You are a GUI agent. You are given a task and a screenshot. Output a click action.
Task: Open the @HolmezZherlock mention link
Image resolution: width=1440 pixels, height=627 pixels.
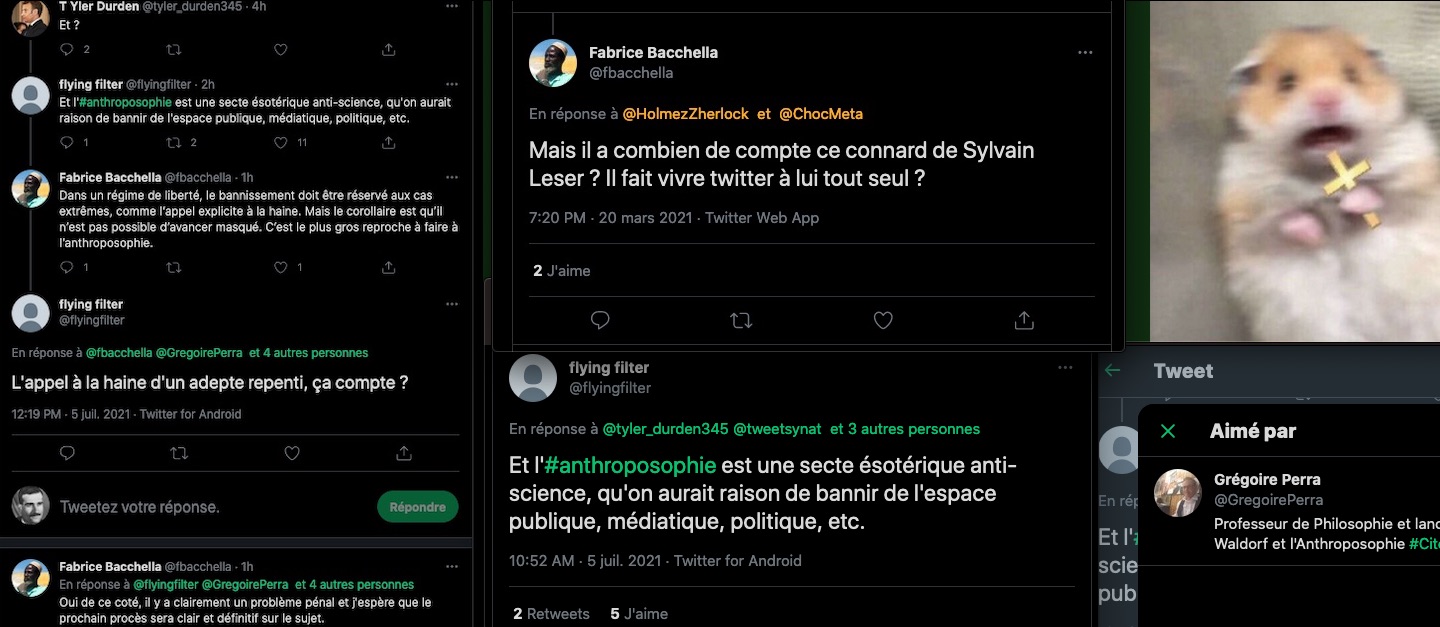click(x=686, y=114)
